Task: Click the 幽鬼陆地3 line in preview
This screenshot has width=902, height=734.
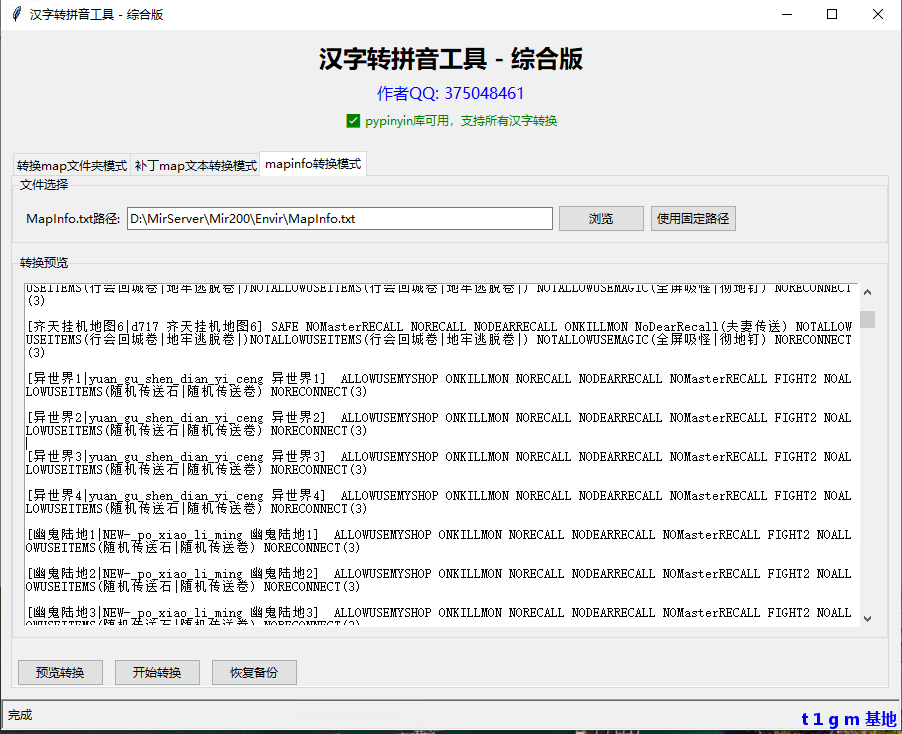Action: (x=438, y=616)
